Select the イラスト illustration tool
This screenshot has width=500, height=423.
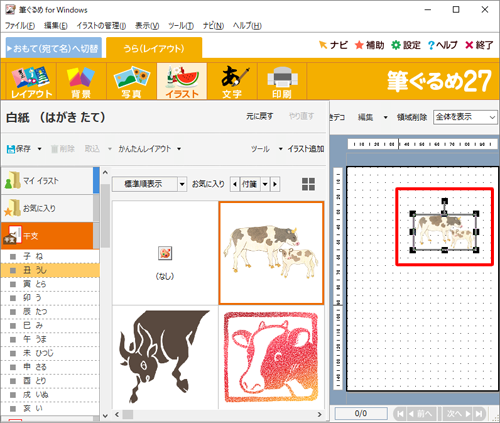point(182,81)
